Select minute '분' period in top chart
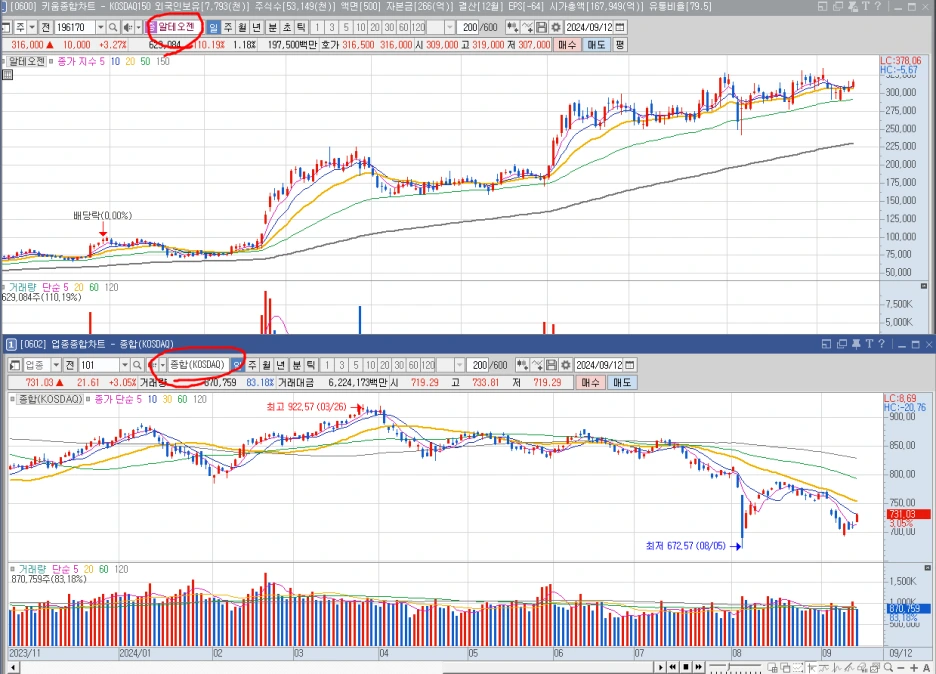Viewport: 936px width, 674px height. 272,27
